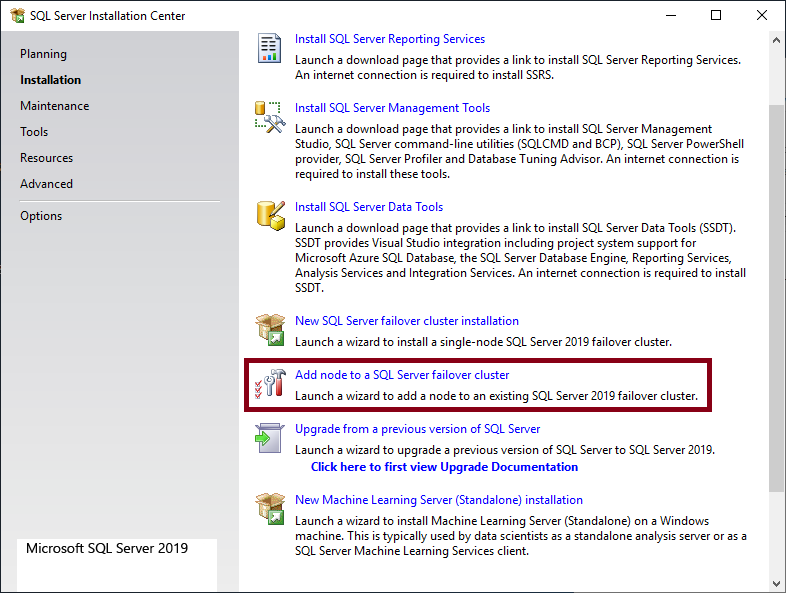786x593 pixels.
Task: Open Install SQL Server Management Tools link
Action: [x=392, y=108]
